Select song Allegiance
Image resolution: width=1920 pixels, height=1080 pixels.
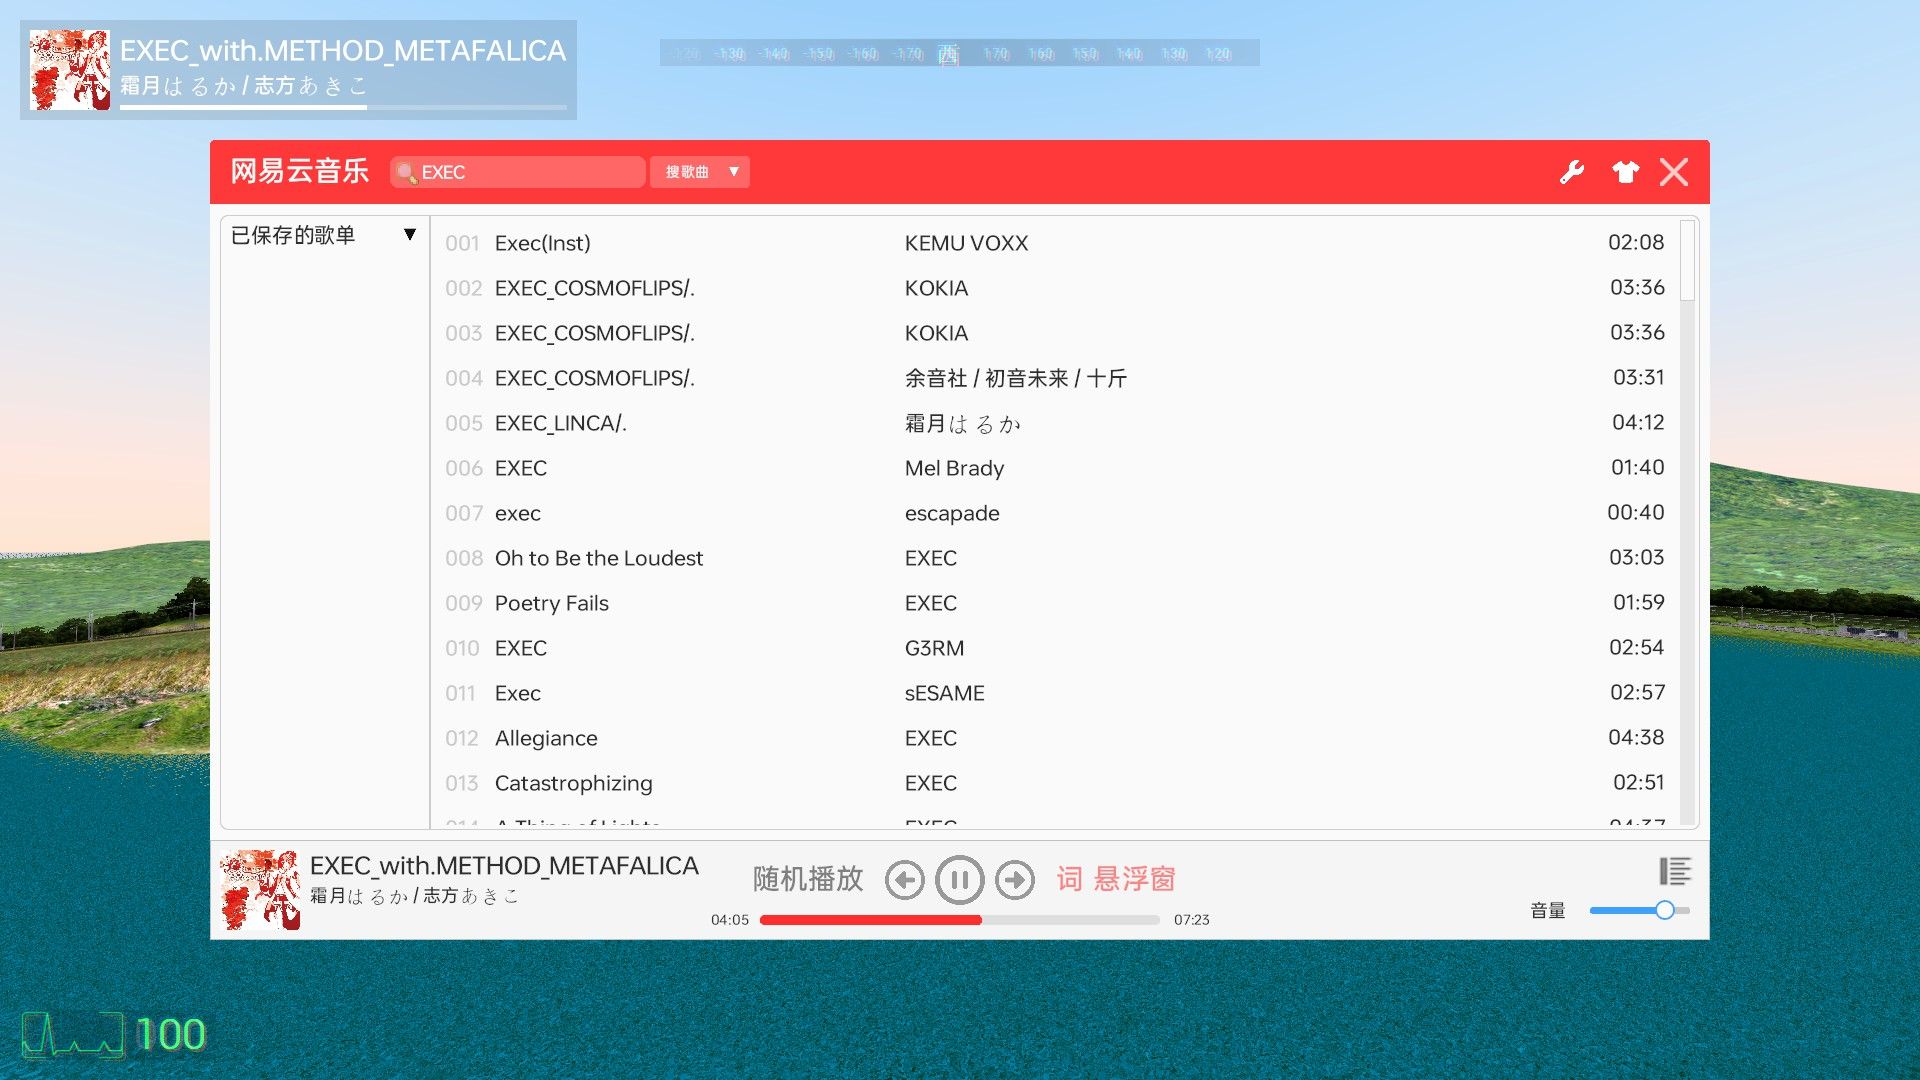tap(1055, 738)
